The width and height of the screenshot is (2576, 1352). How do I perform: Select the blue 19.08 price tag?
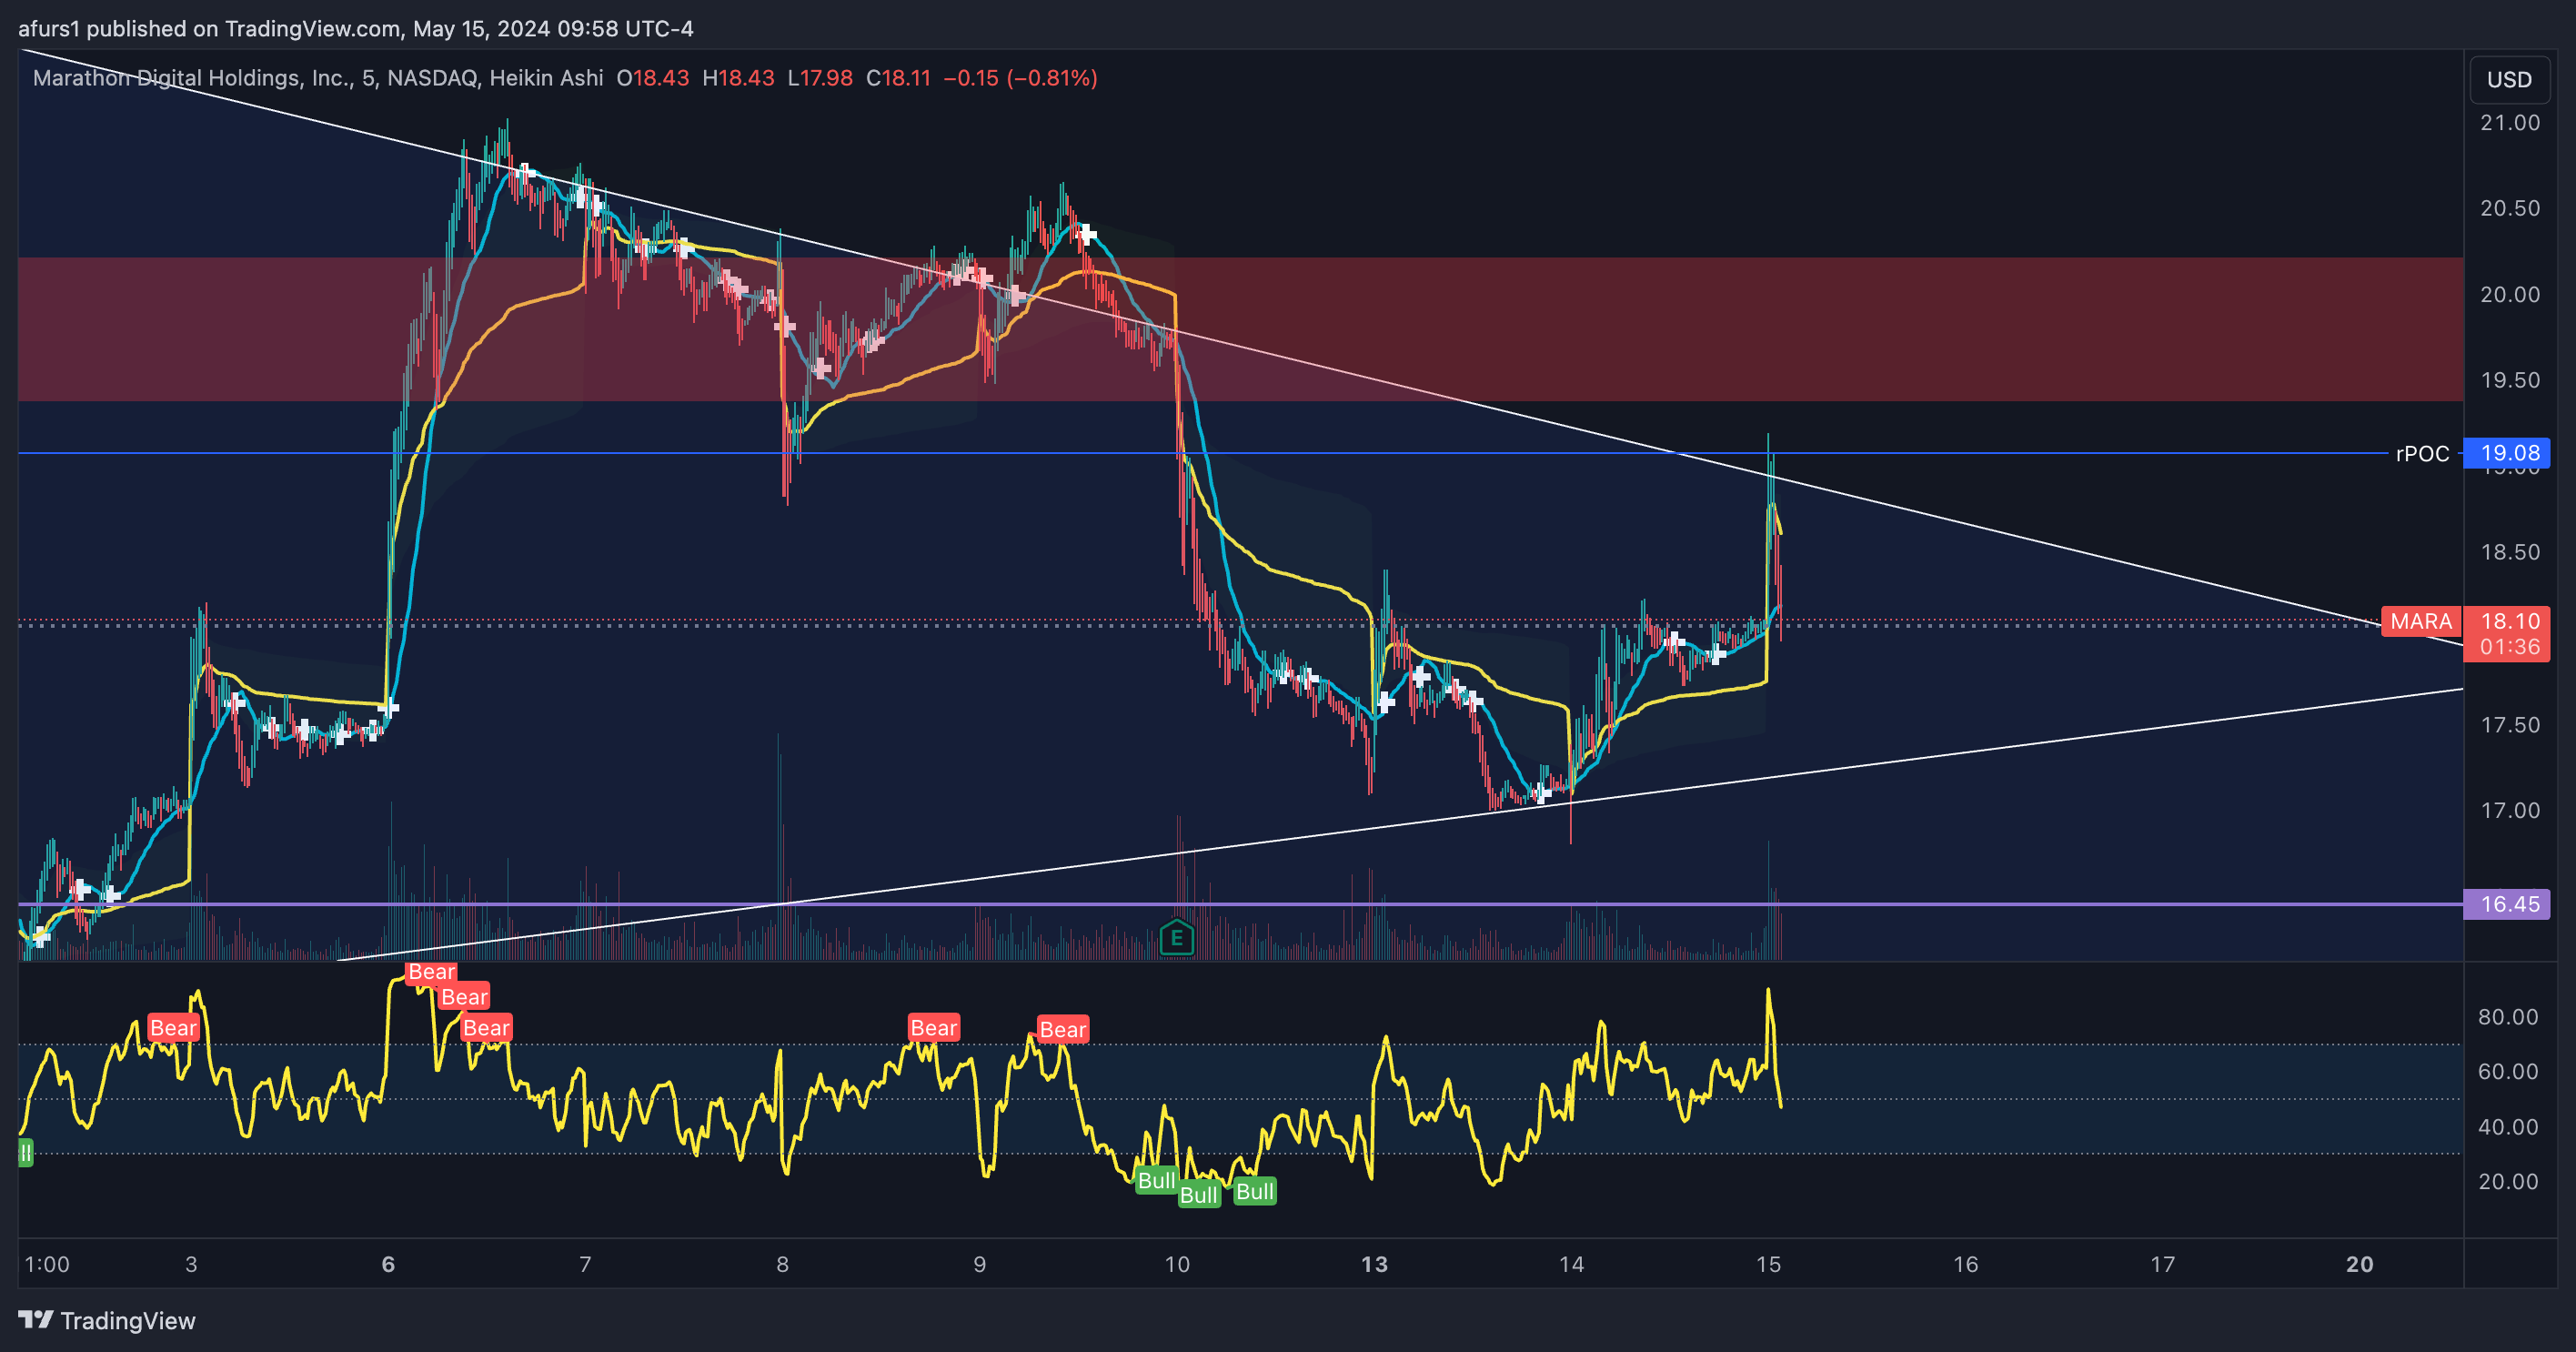2507,453
